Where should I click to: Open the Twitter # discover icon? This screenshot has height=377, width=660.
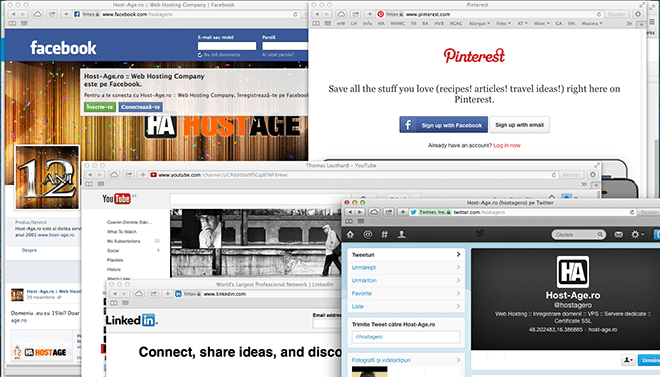(384, 234)
